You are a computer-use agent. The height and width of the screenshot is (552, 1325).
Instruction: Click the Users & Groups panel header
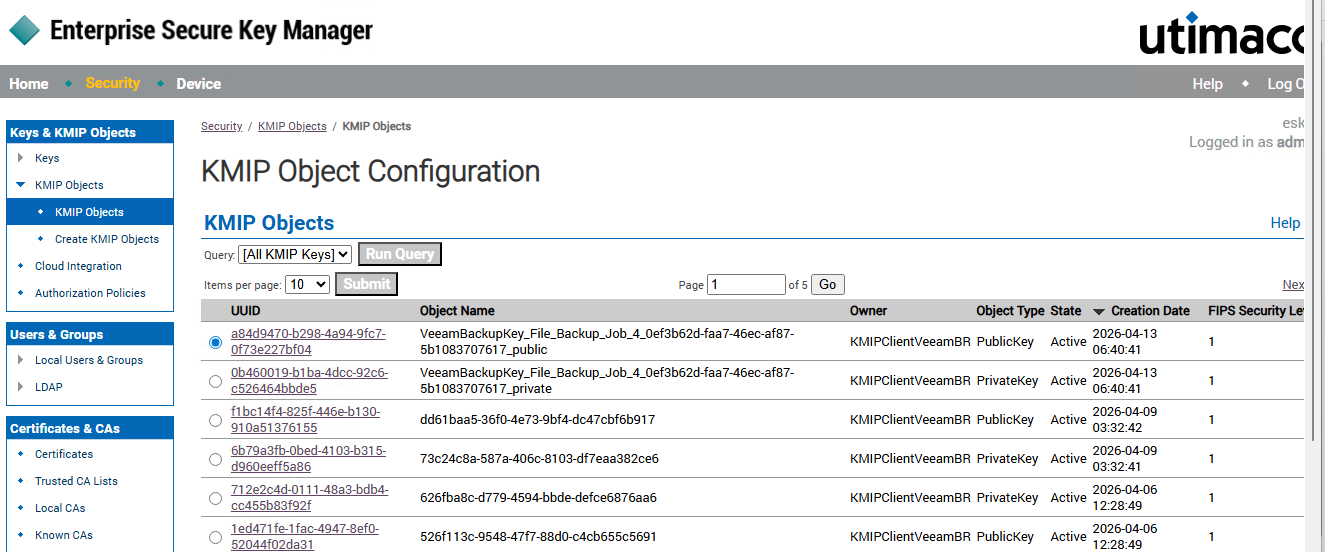click(90, 334)
